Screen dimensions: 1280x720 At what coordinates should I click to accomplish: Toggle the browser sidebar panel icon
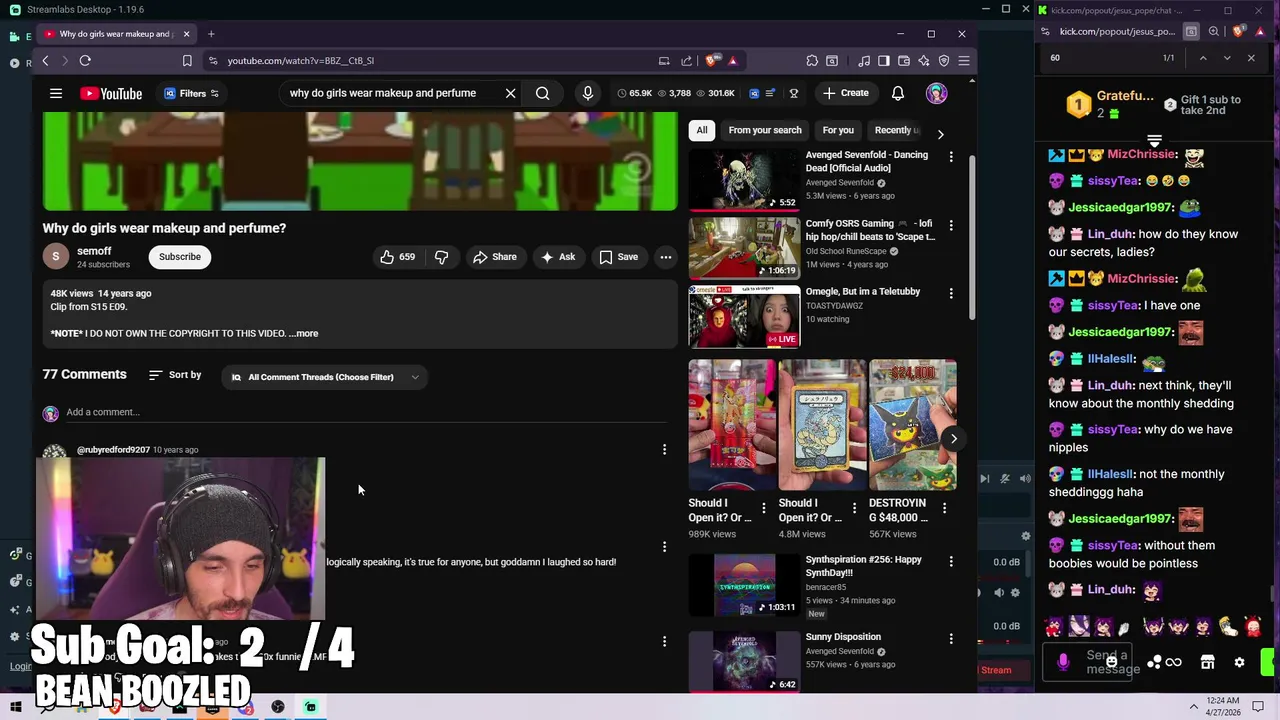pyautogui.click(x=884, y=61)
